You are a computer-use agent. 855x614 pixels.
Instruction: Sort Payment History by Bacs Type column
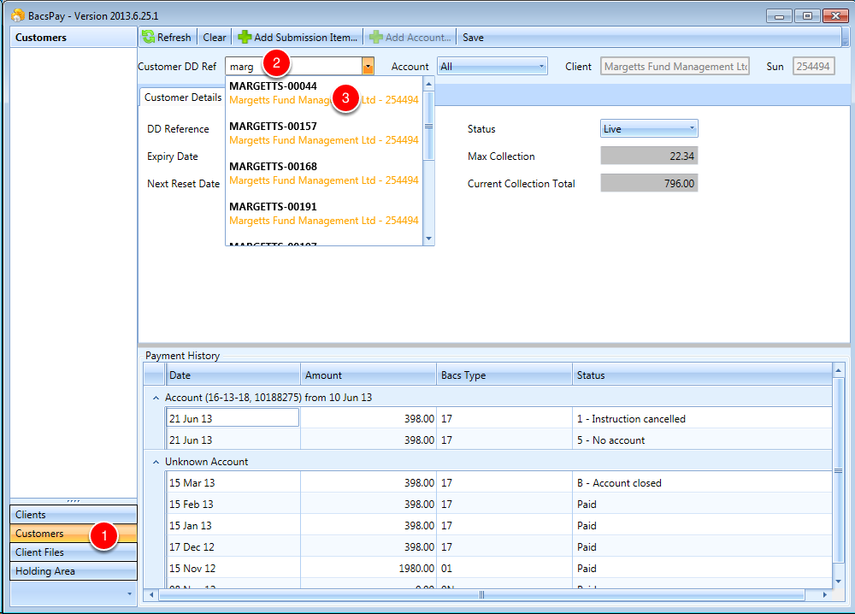pos(504,375)
